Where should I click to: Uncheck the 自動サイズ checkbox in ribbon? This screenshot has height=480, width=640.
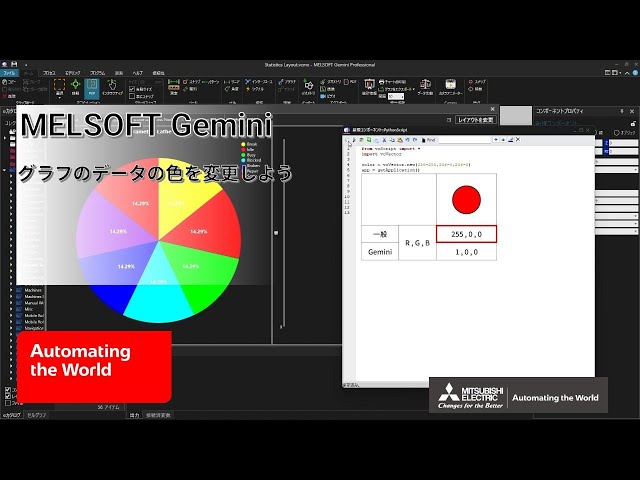(x=132, y=89)
